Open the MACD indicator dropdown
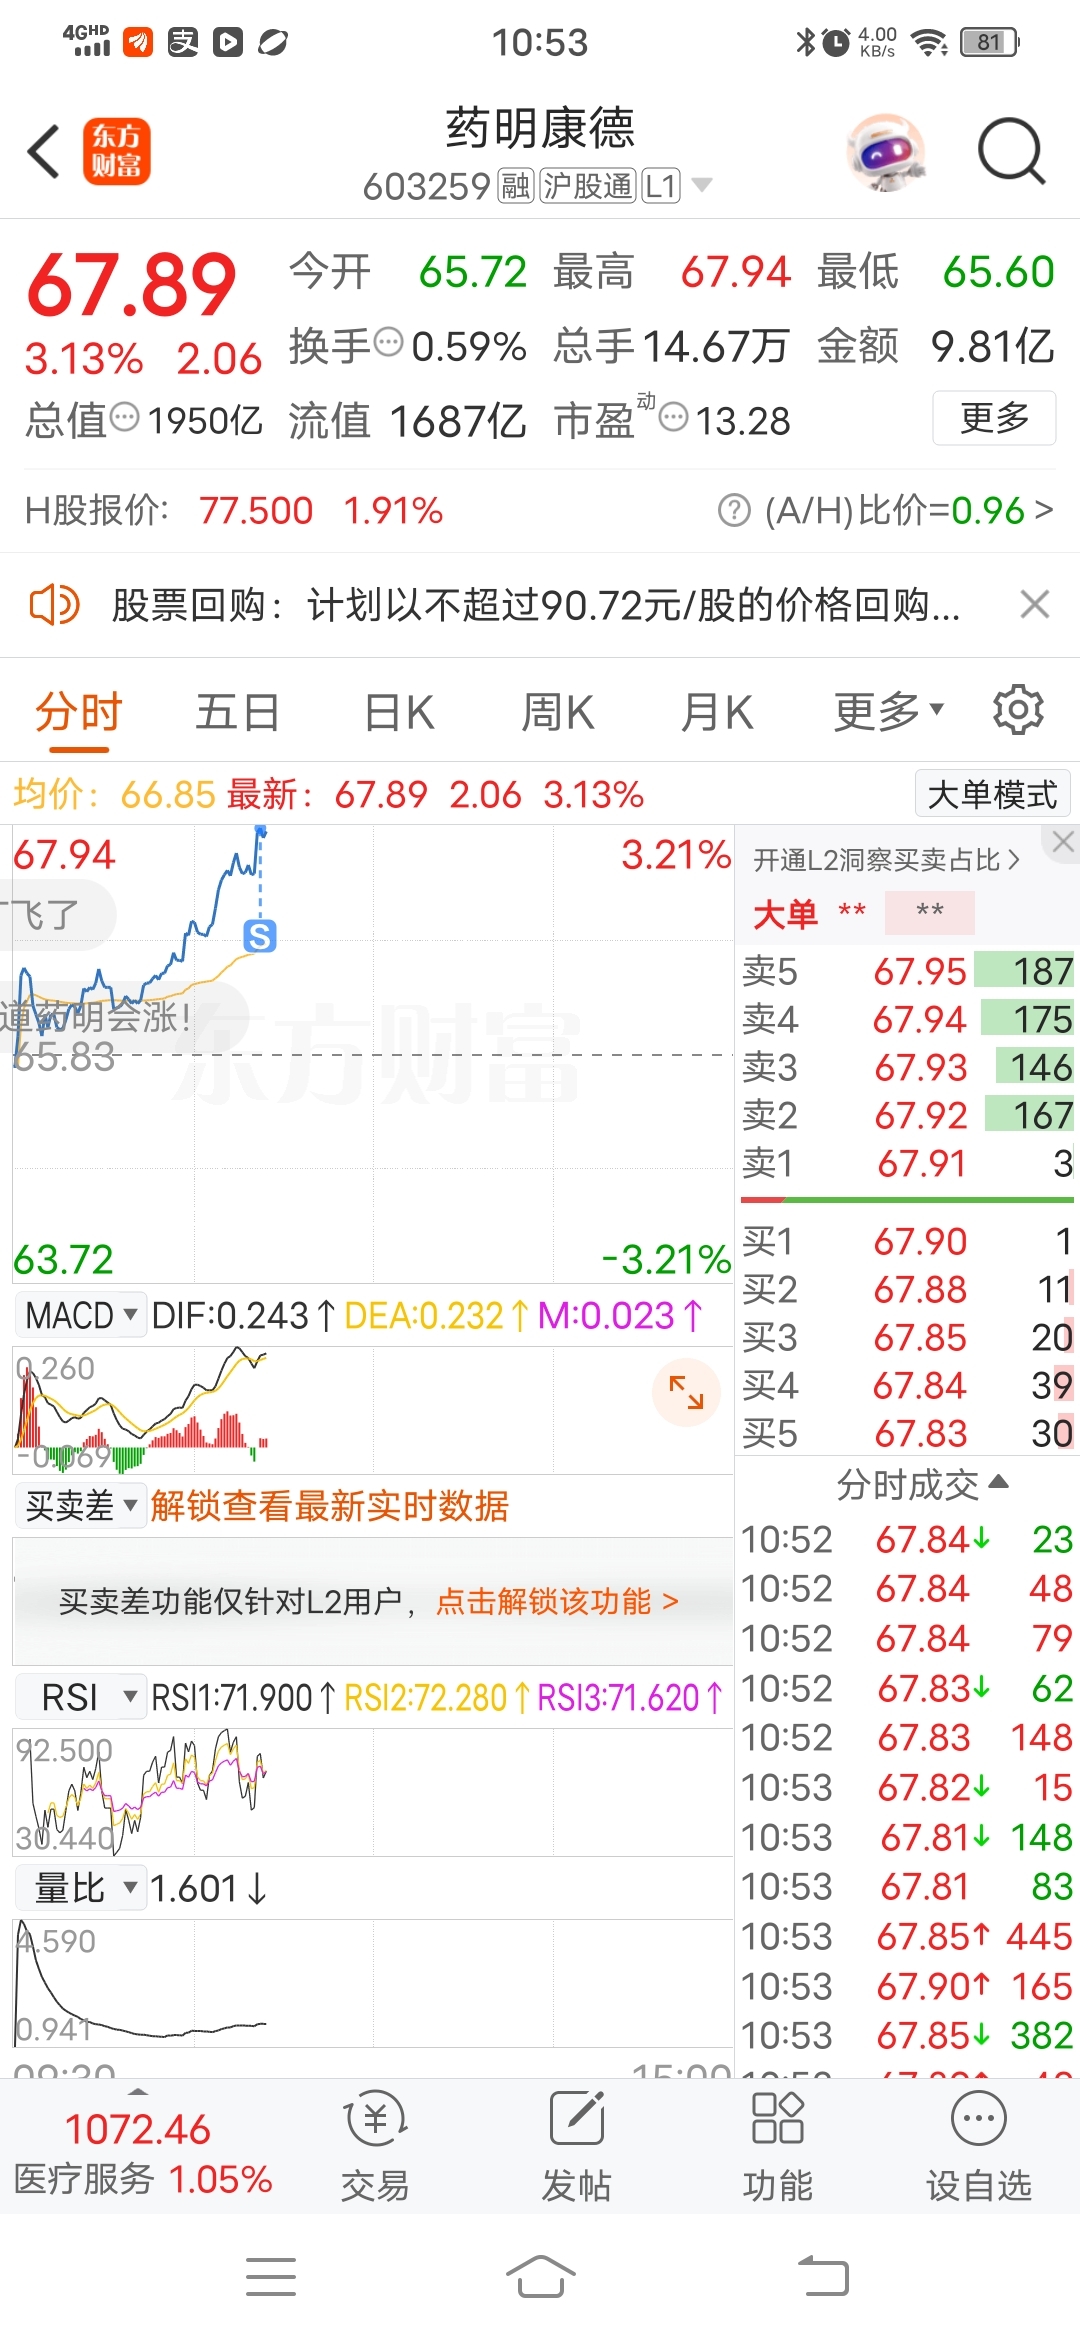 click(81, 1315)
